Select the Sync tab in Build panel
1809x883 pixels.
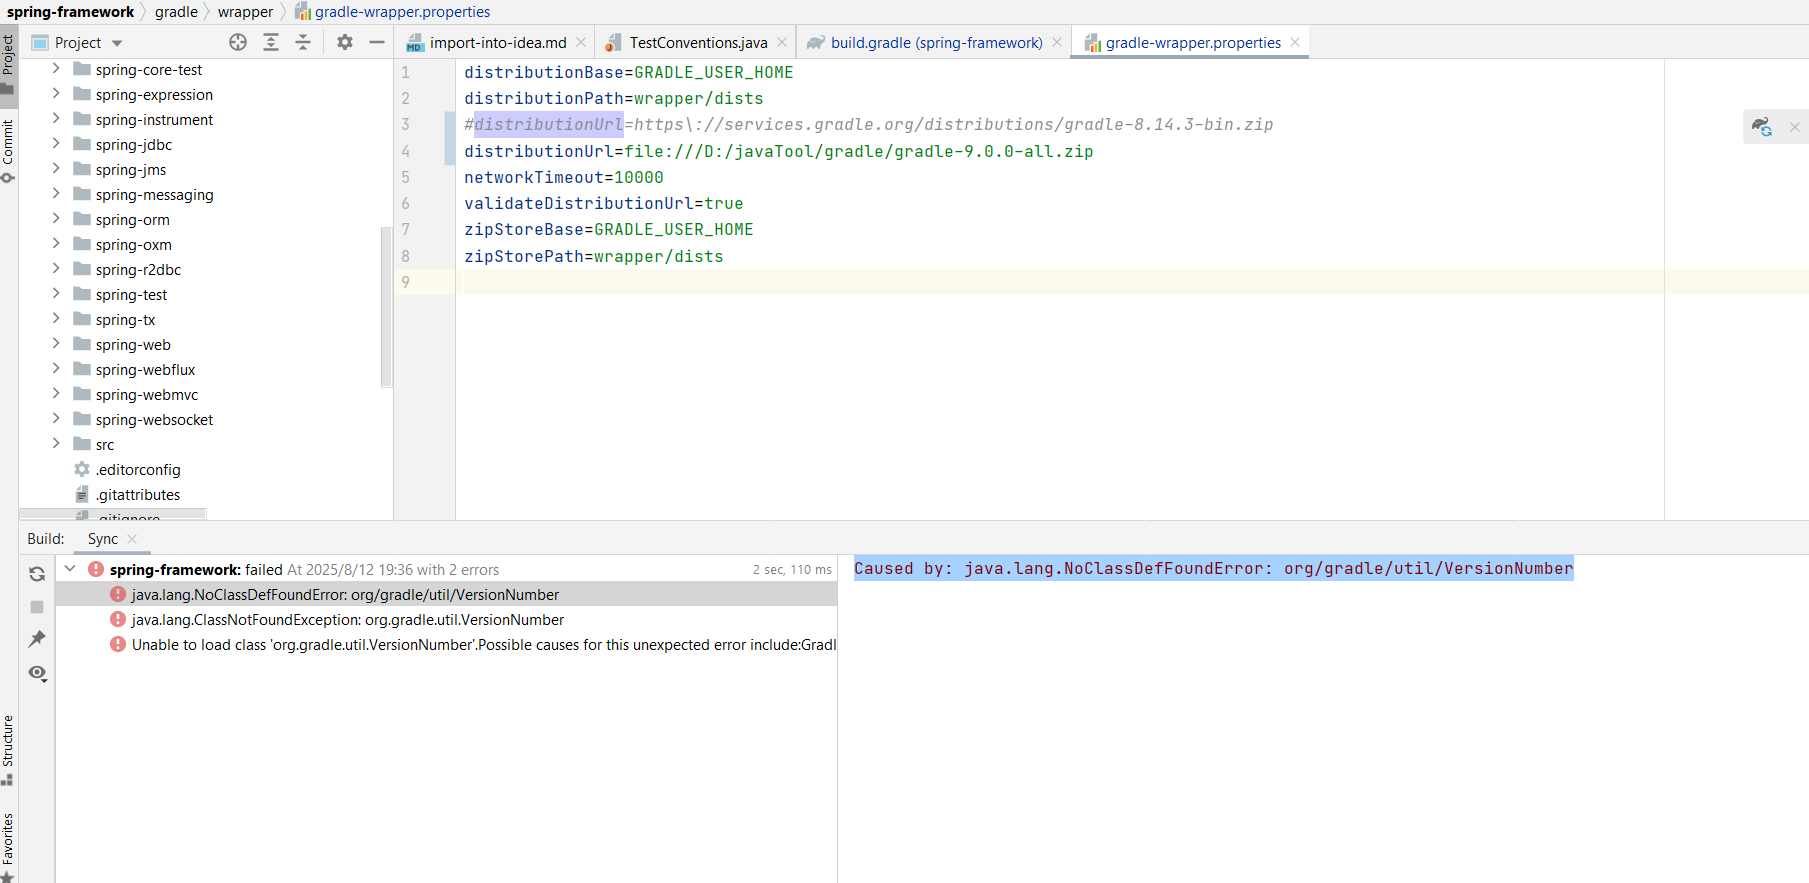click(103, 539)
